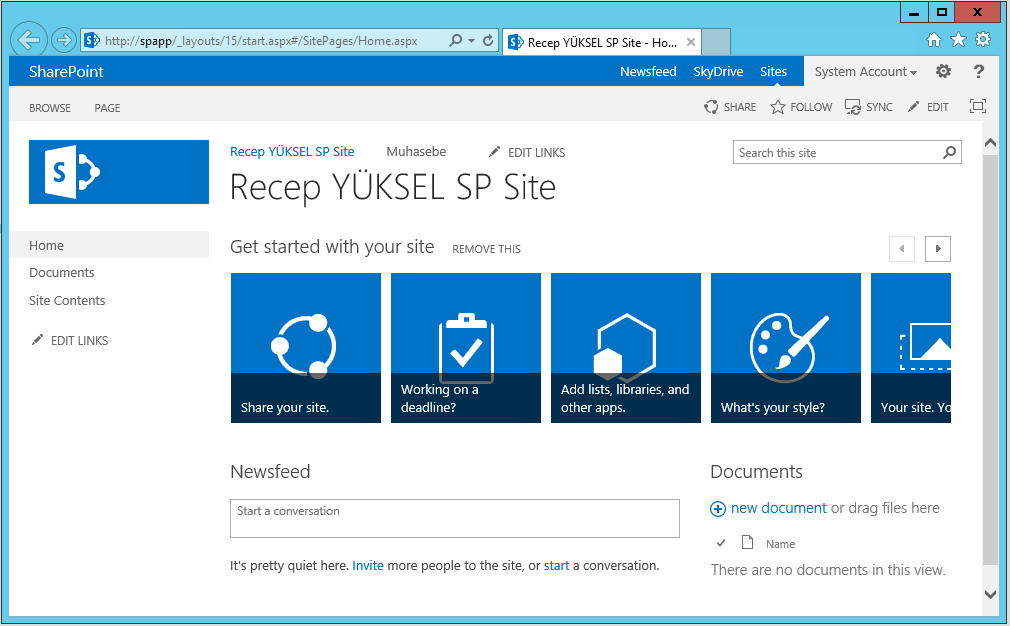Click EDIT in the page toolbar
This screenshot has width=1010, height=626.
tap(928, 107)
